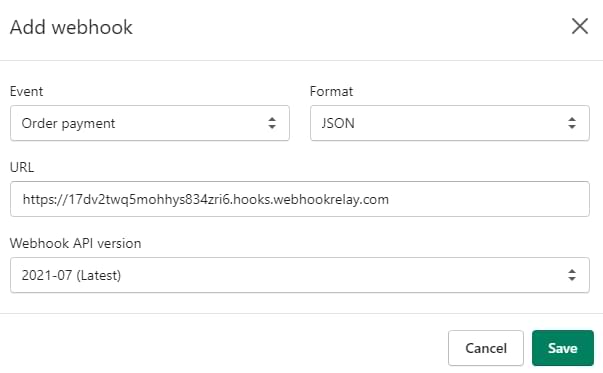The width and height of the screenshot is (603, 373).
Task: Click the Format field label
Action: click(x=331, y=91)
